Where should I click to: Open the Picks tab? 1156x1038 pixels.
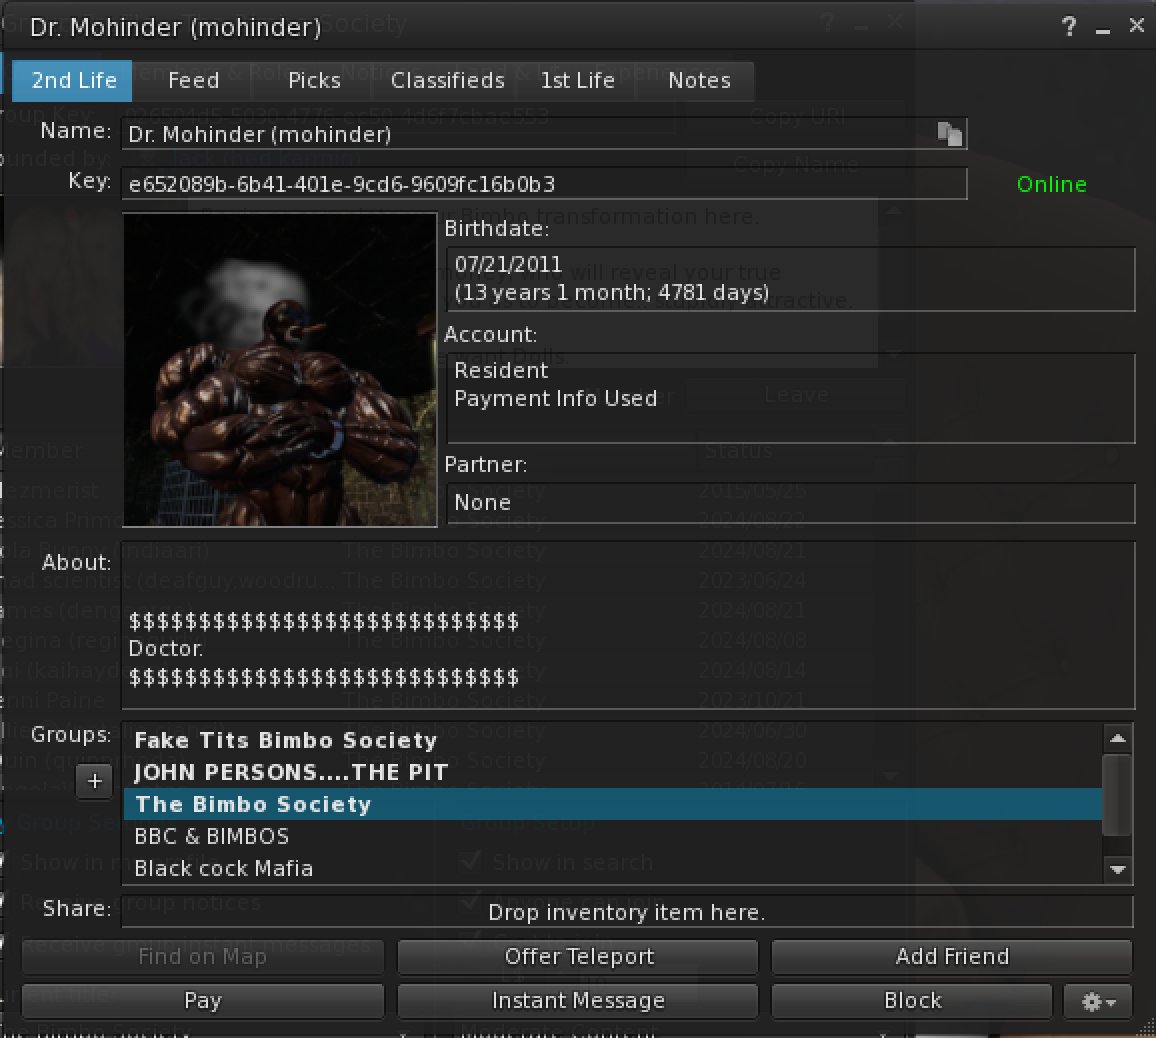[314, 80]
